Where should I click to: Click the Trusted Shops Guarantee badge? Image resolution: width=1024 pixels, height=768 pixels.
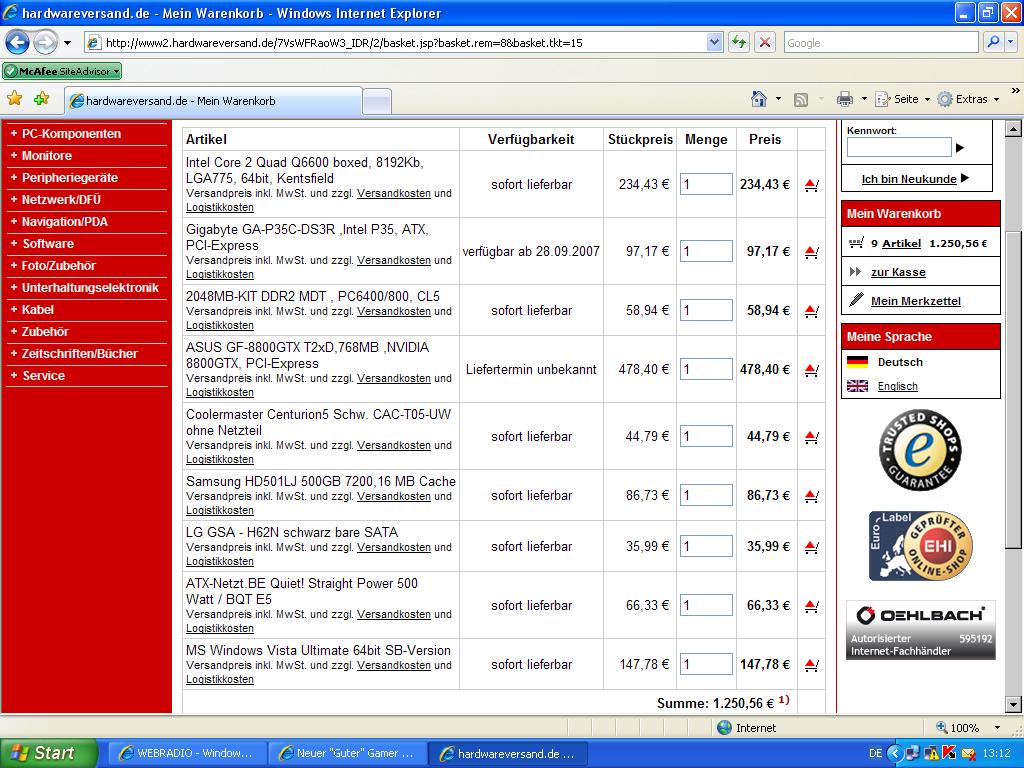coord(920,451)
